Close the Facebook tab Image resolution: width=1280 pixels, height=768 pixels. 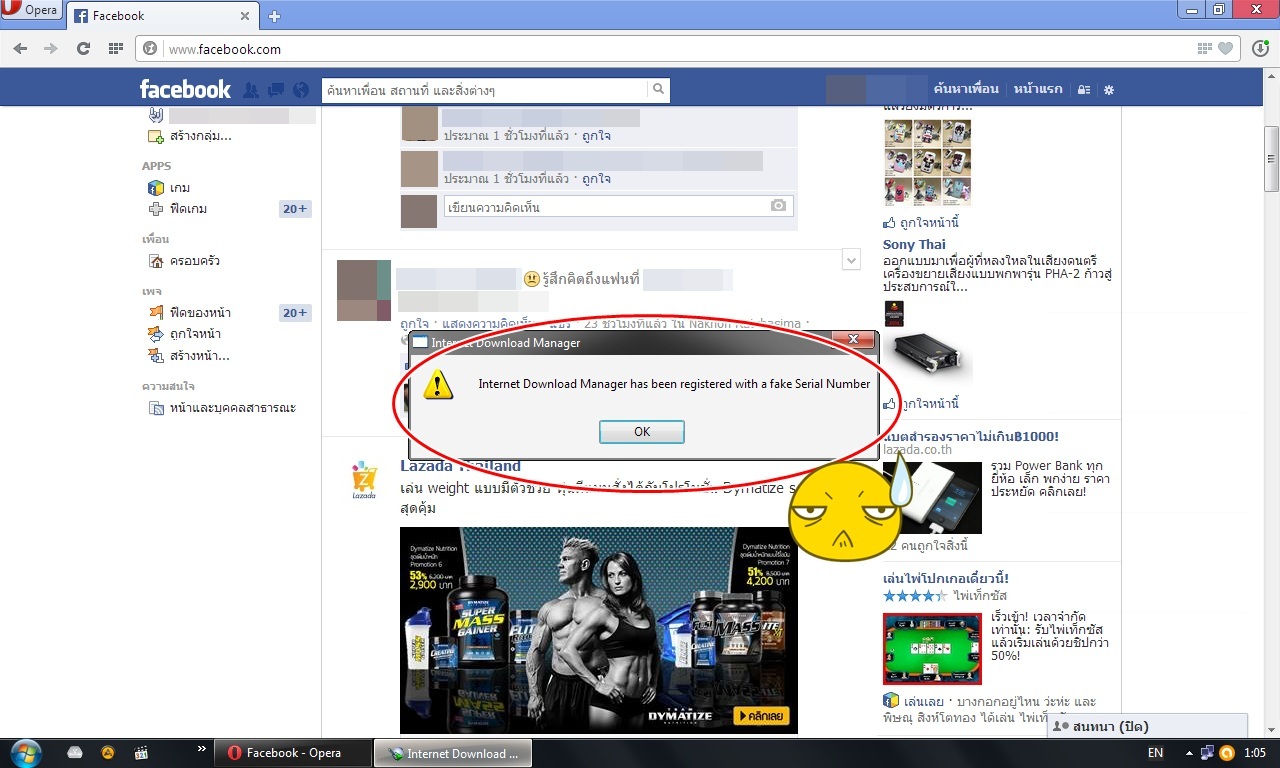coord(245,16)
